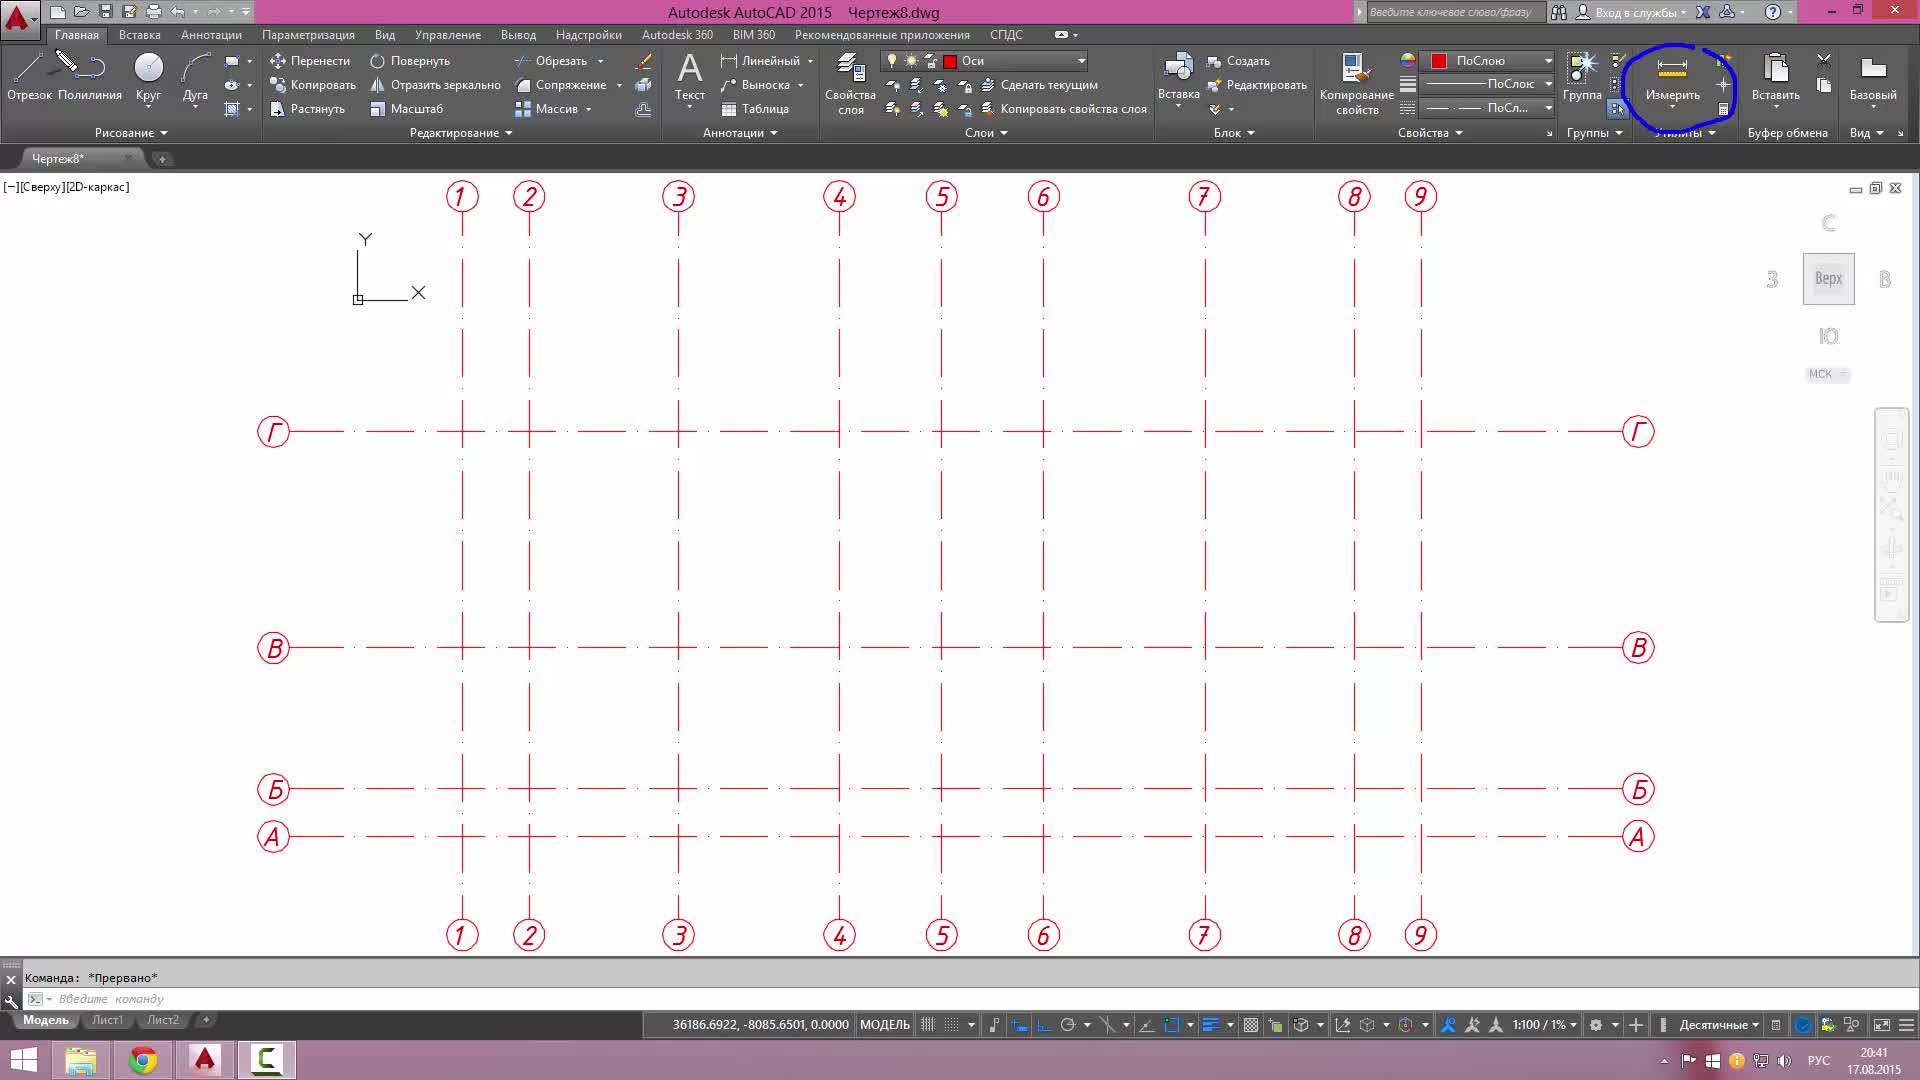Viewport: 1920px width, 1080px height.
Task: Click the Вставка block insert icon
Action: pyautogui.click(x=1178, y=68)
